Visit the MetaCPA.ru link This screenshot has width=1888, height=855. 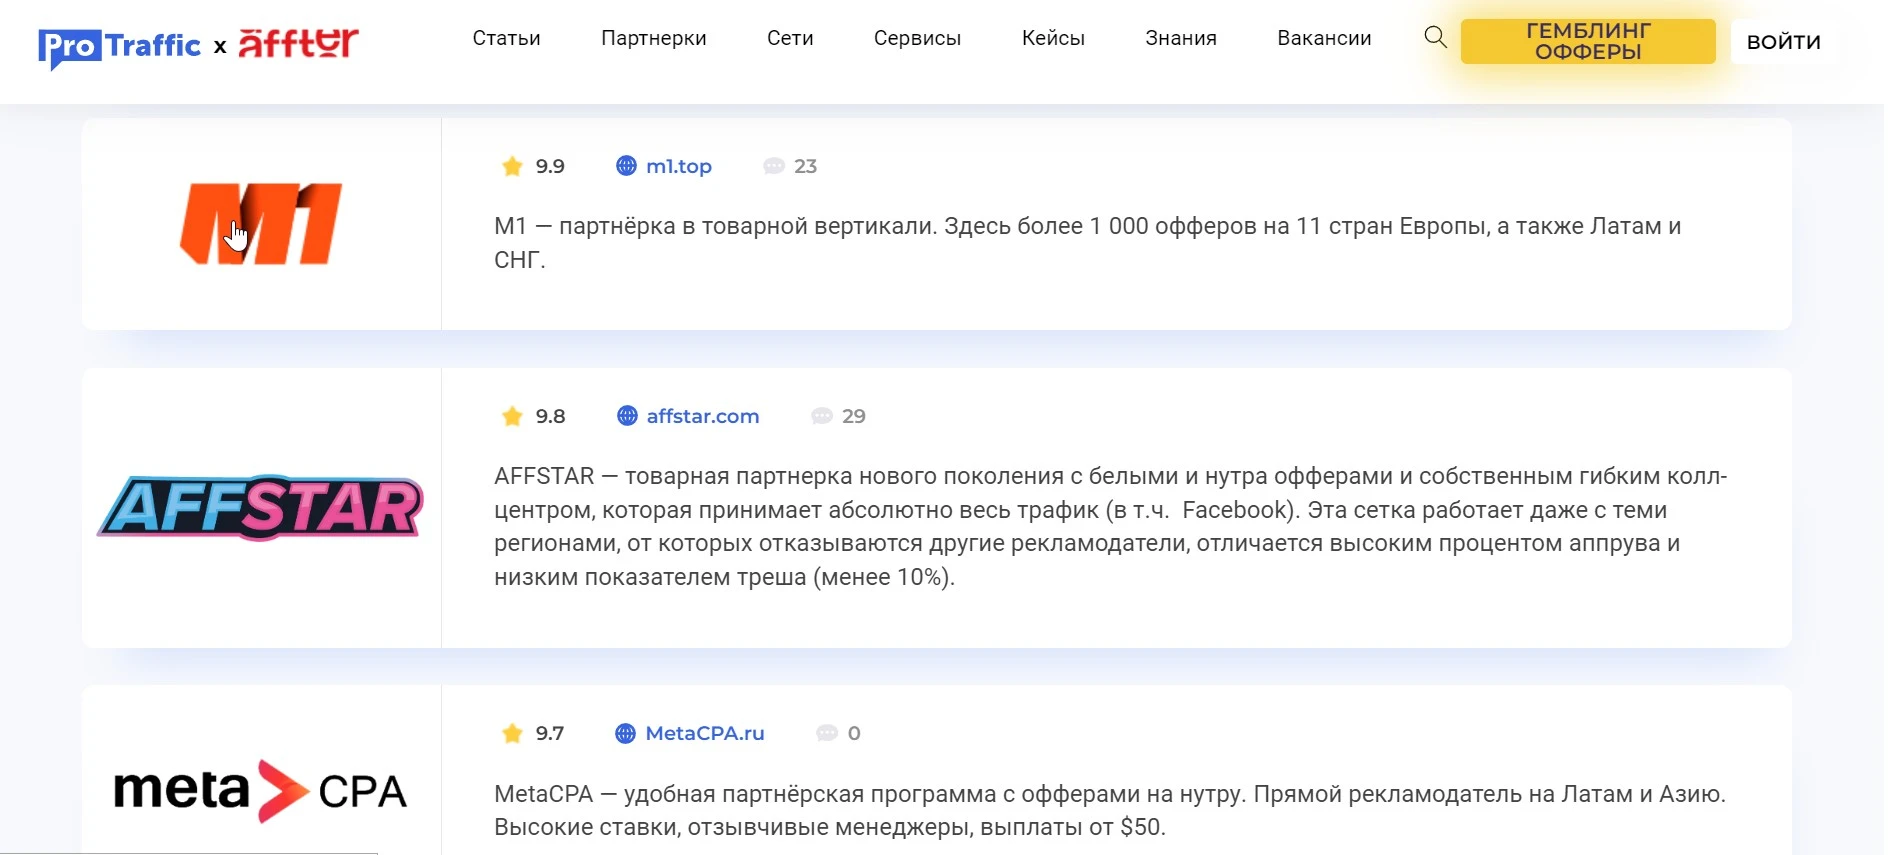(705, 733)
